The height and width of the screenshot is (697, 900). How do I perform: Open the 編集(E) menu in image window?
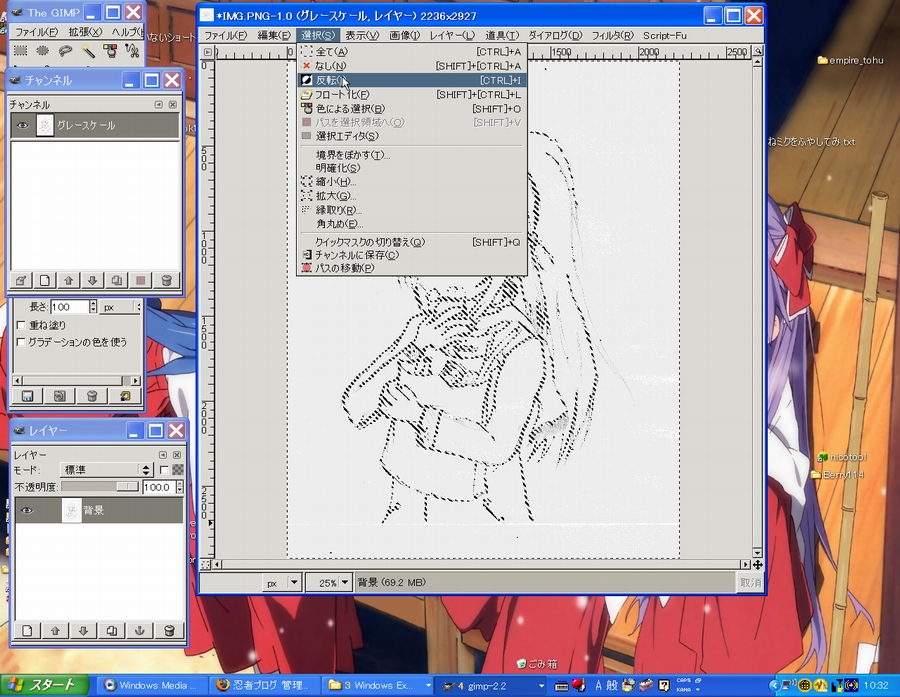pyautogui.click(x=274, y=36)
